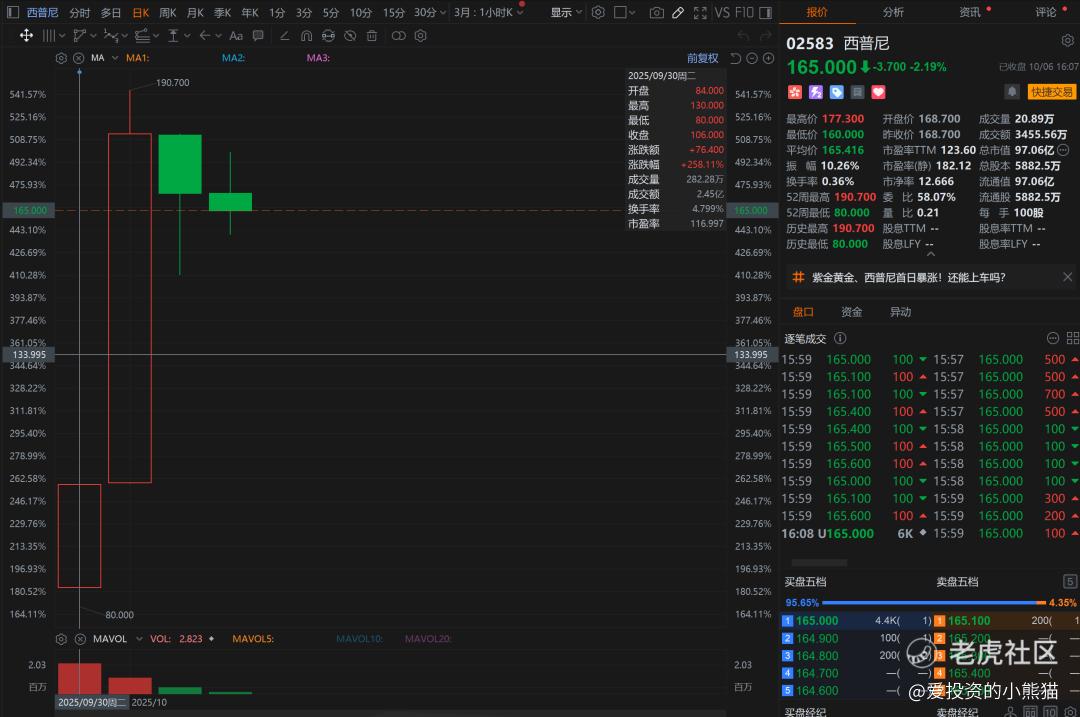This screenshot has height=717, width=1080.
Task: Switch to 周K weekly chart
Action: coord(167,12)
